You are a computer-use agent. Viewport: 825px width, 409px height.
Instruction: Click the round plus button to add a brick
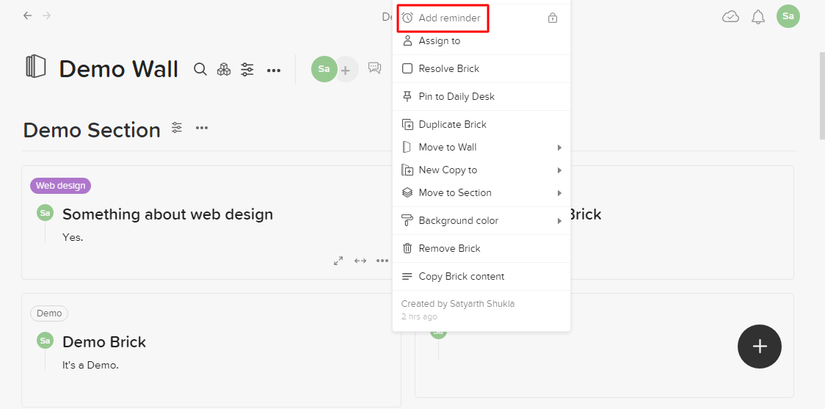(x=760, y=346)
